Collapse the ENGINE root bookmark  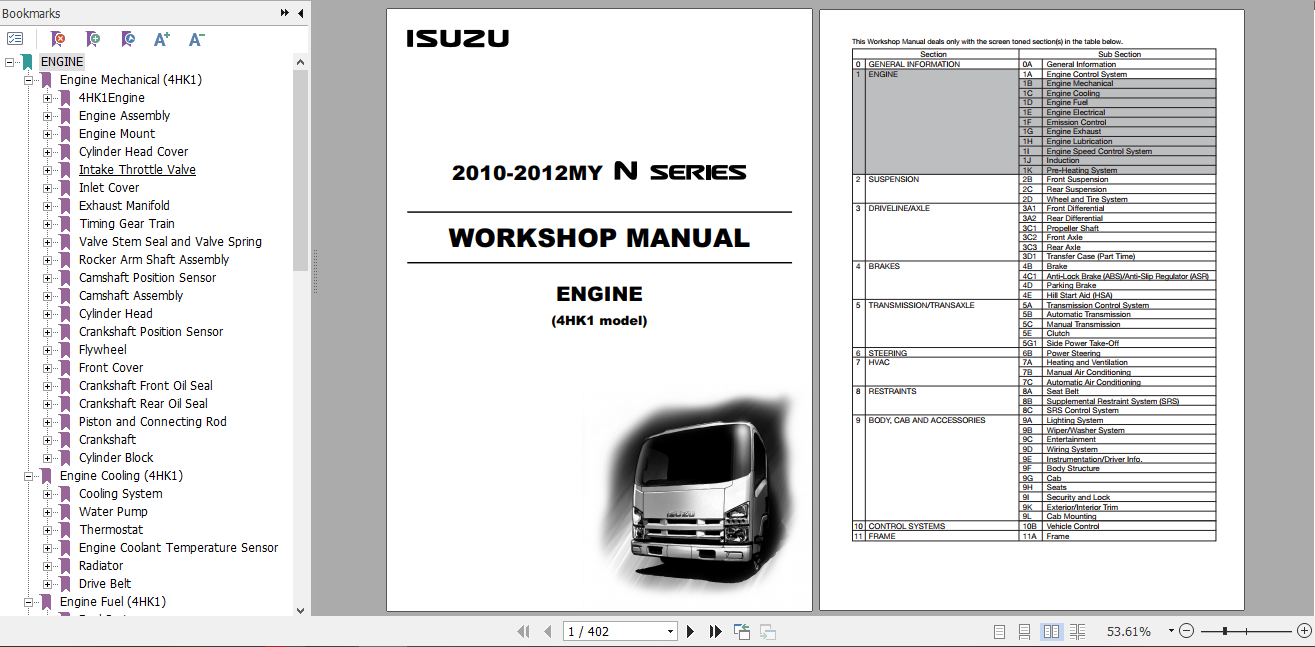[x=9, y=62]
